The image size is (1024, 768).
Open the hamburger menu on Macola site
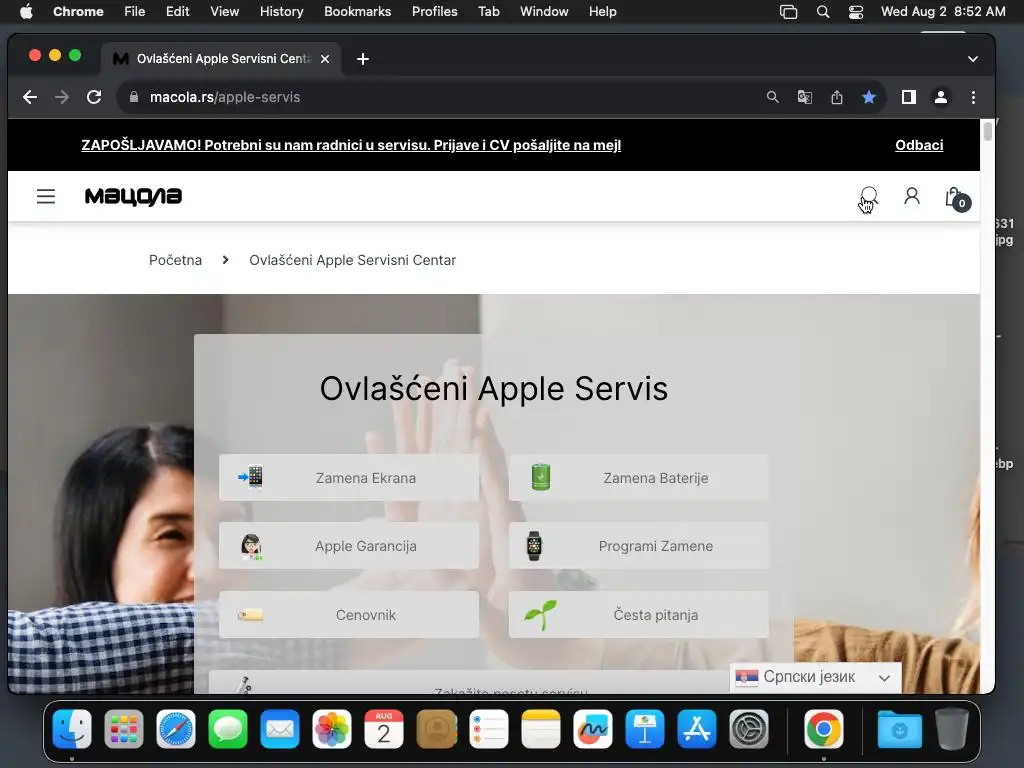46,196
